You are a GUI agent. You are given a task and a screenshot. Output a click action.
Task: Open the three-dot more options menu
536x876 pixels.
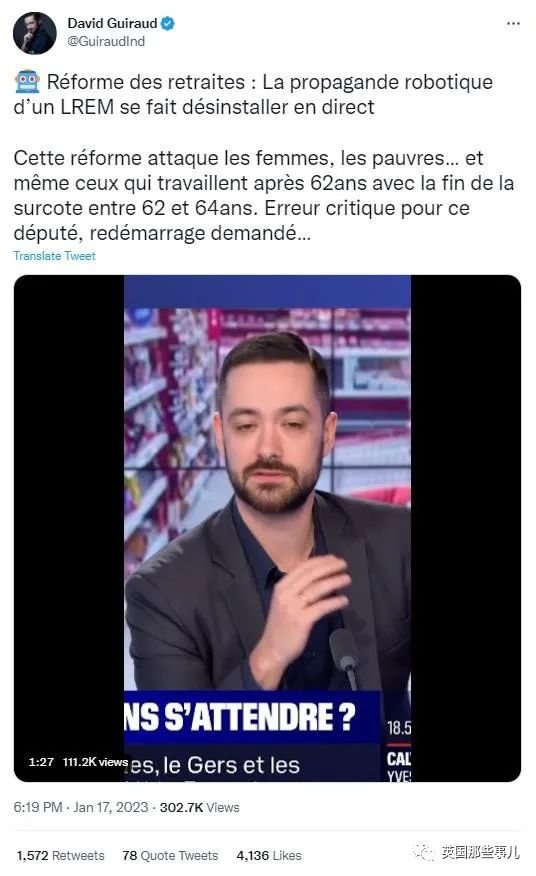click(513, 23)
